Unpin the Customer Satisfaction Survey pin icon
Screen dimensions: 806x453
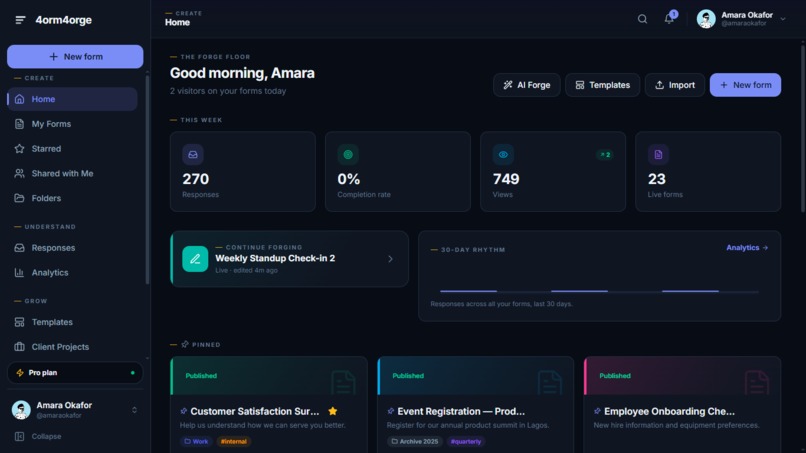coord(184,411)
